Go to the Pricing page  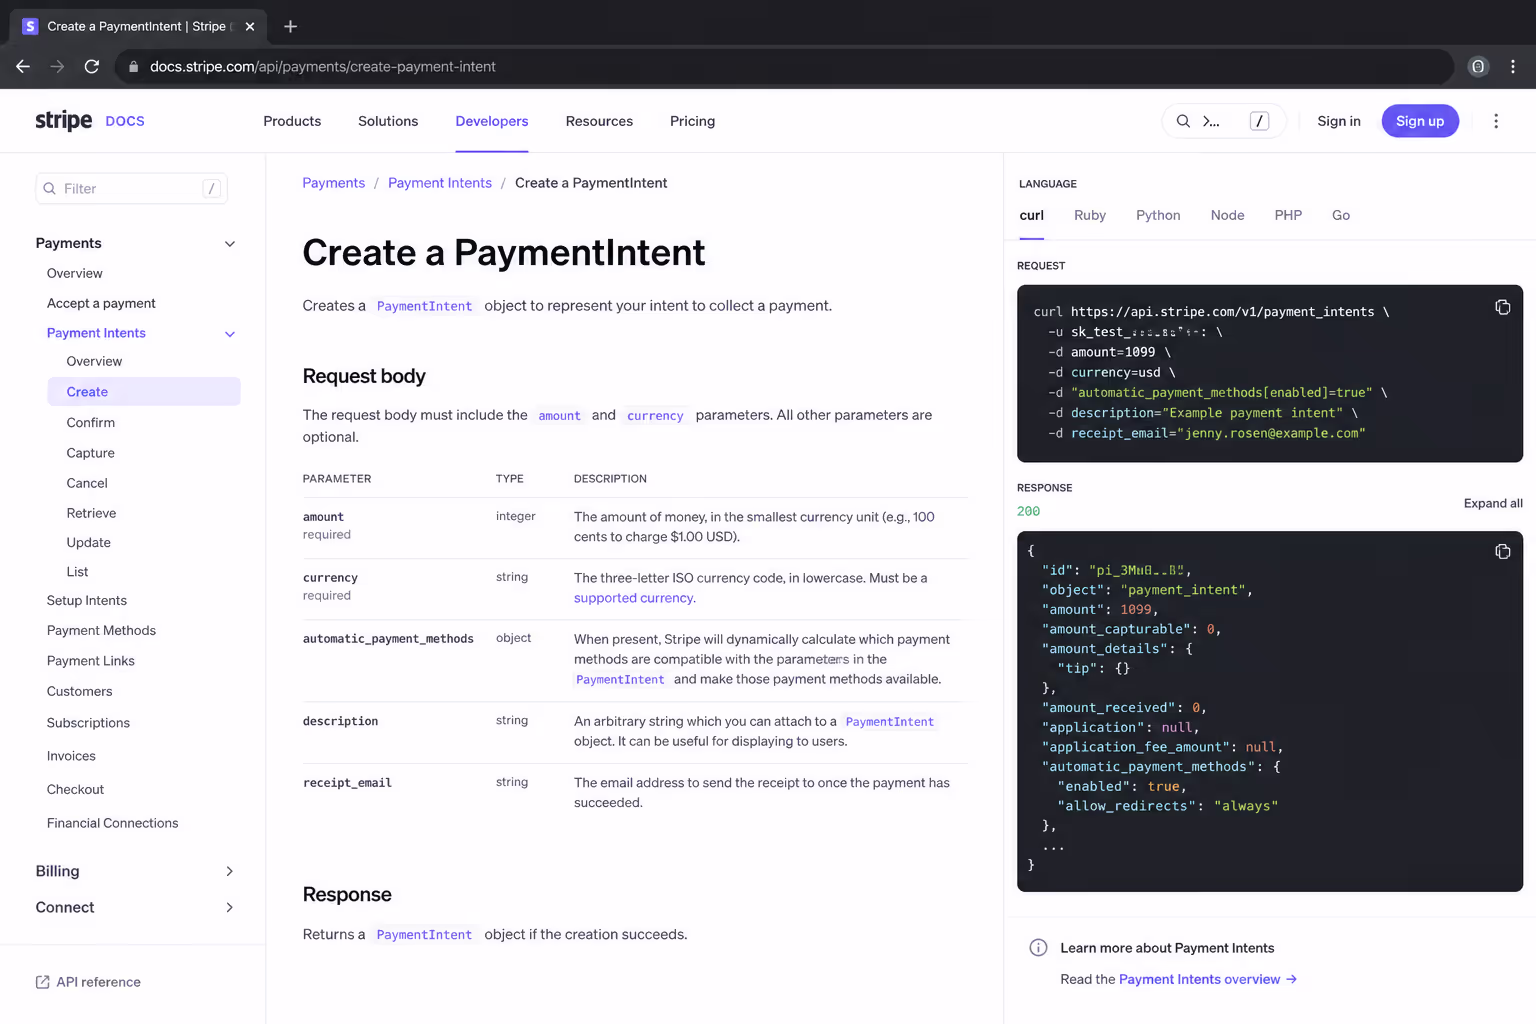(692, 121)
